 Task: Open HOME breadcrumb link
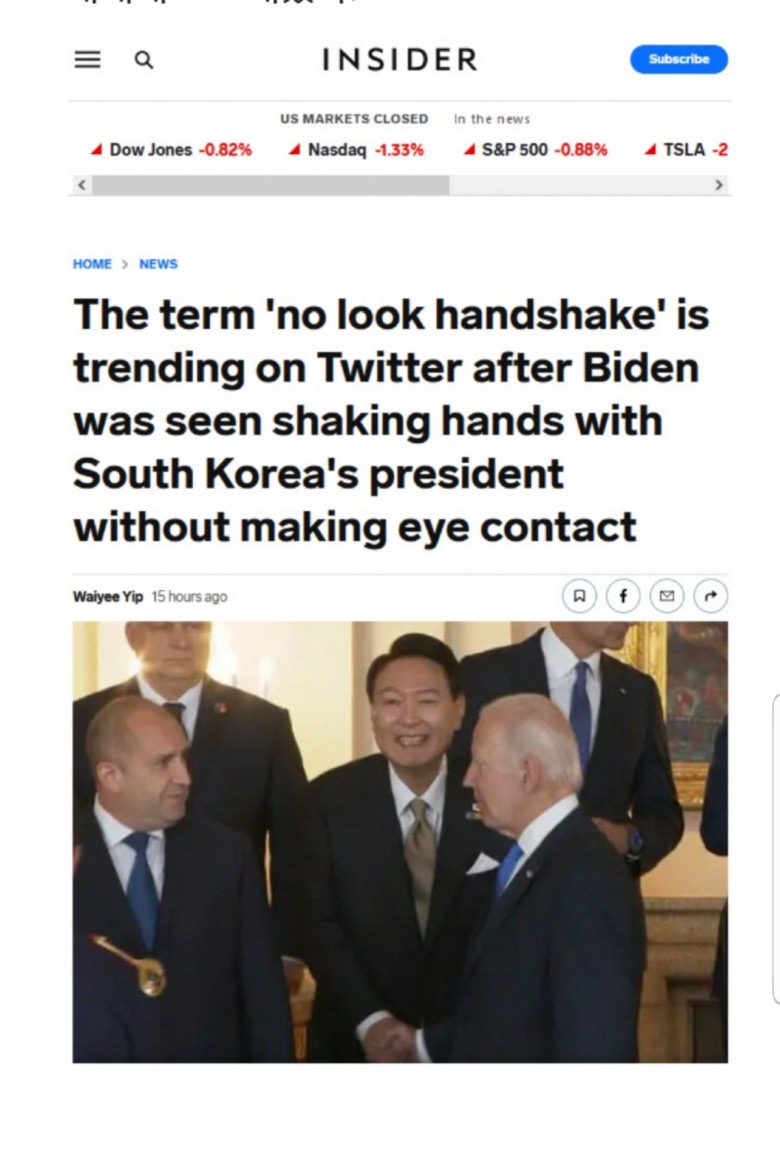92,264
